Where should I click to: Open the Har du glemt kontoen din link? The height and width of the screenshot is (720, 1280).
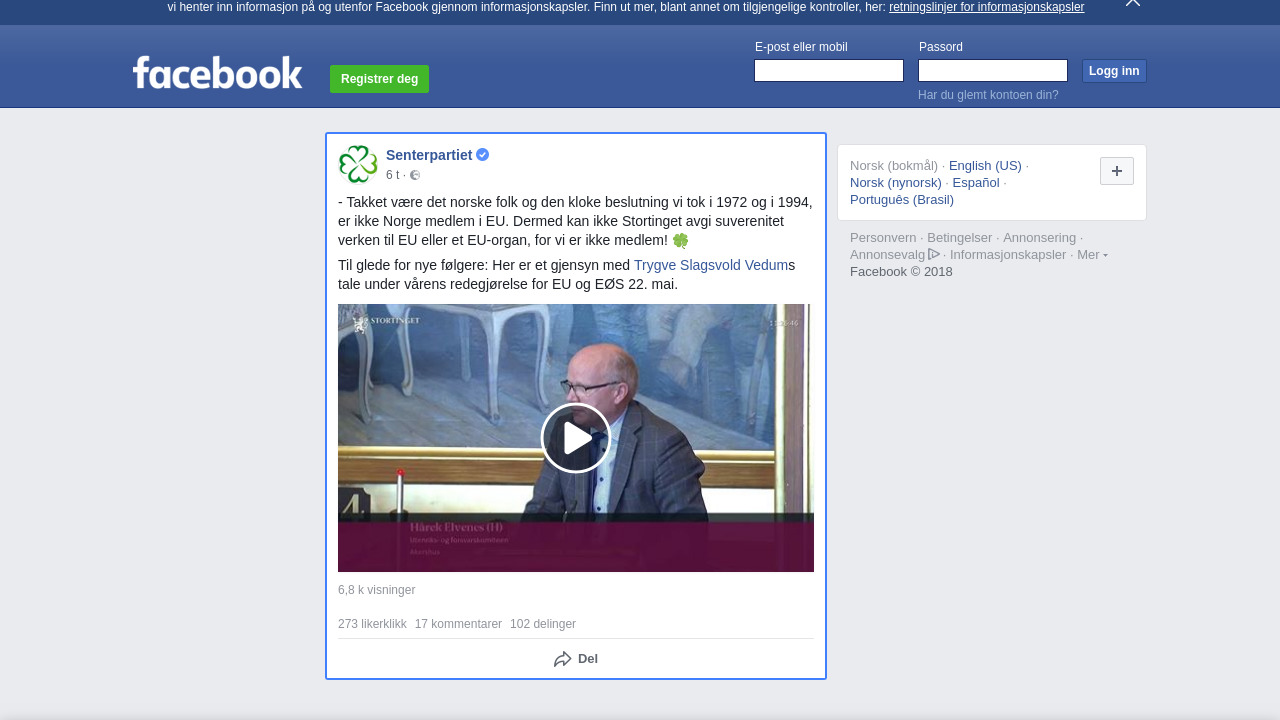[988, 95]
